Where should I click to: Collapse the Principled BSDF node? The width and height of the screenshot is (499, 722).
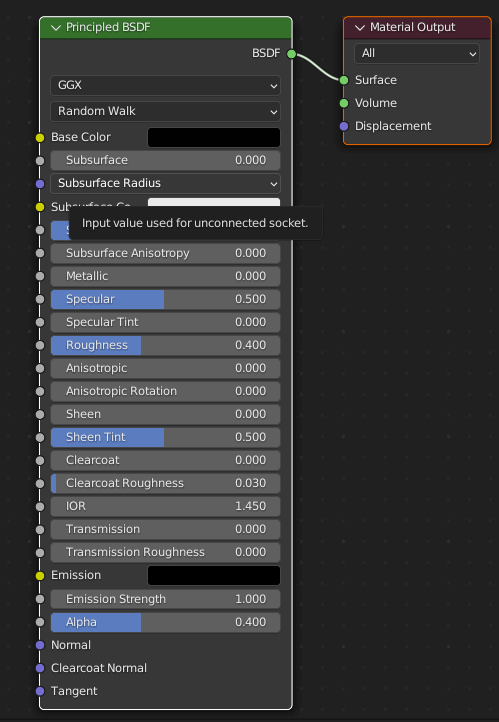pyautogui.click(x=56, y=28)
